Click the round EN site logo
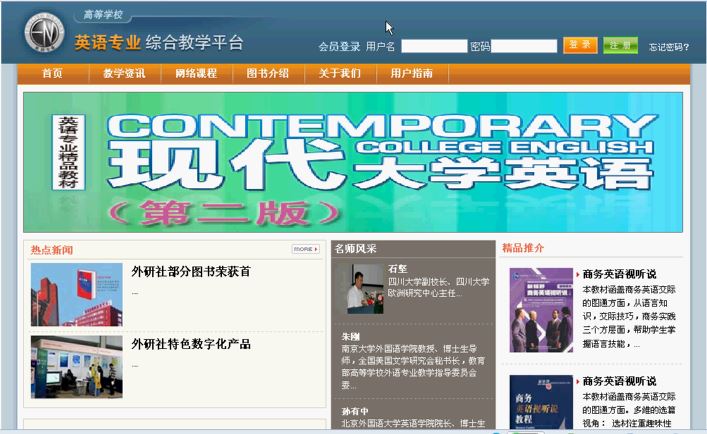 (44, 32)
